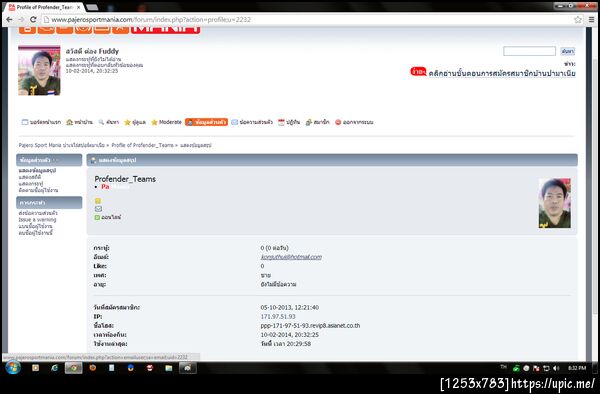Click the hostname 'ppp-171-97-51-93.revip8.asianet.co.th'

click(310, 326)
